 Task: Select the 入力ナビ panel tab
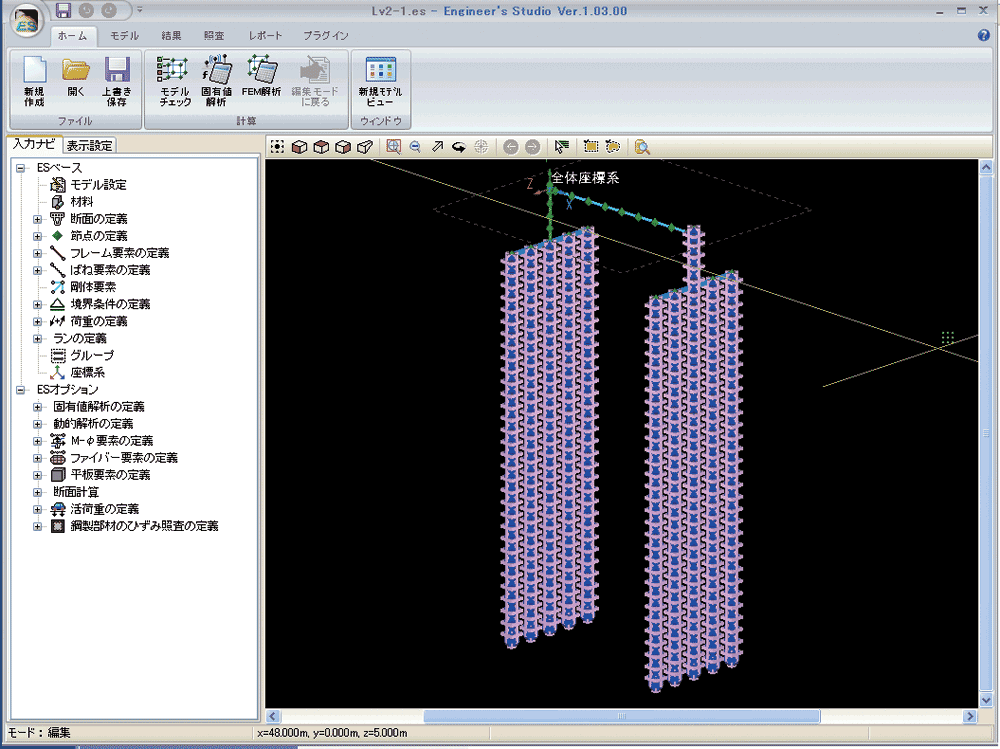tap(34, 145)
